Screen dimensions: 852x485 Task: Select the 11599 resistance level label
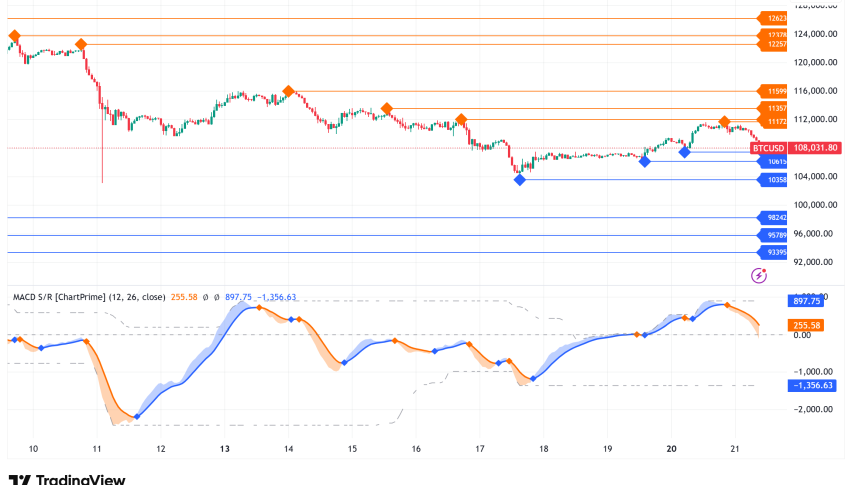pos(775,90)
